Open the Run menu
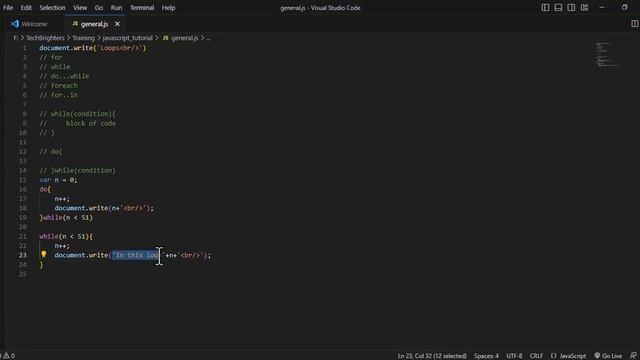The height and width of the screenshot is (360, 640). [116, 8]
